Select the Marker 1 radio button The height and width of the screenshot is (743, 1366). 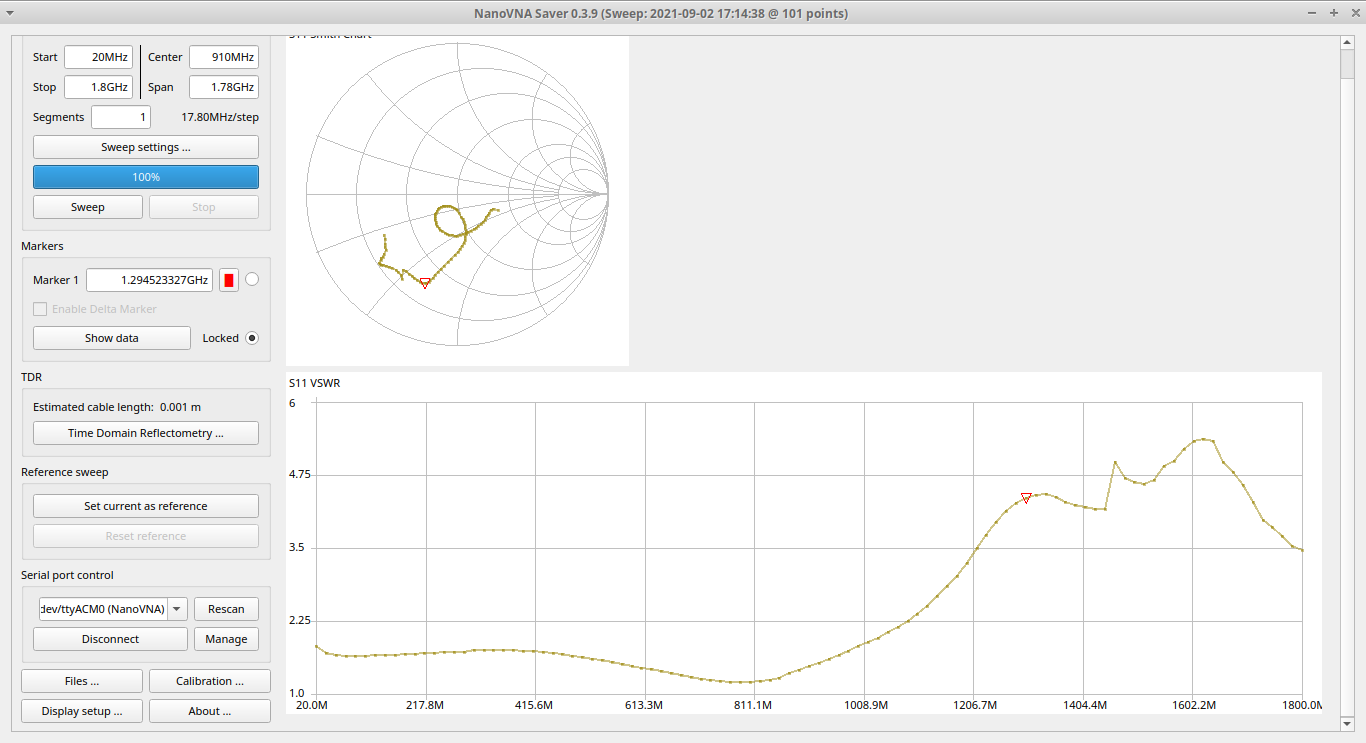pyautogui.click(x=252, y=280)
